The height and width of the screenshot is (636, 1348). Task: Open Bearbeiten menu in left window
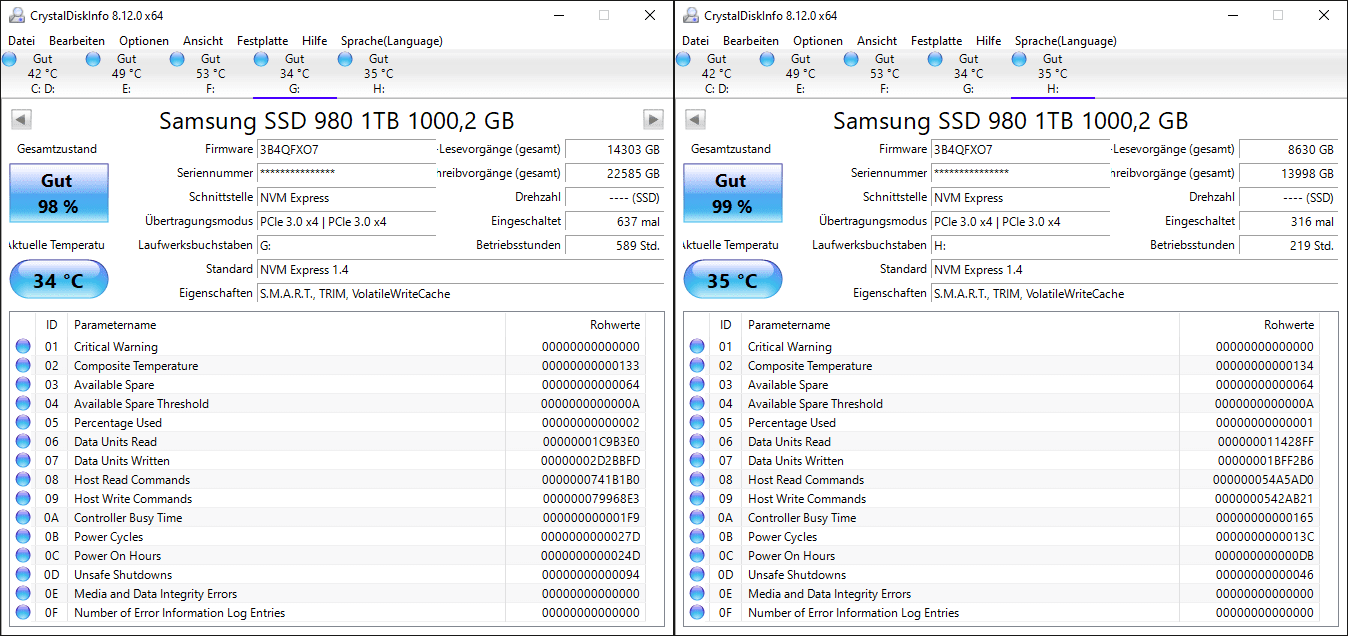77,41
